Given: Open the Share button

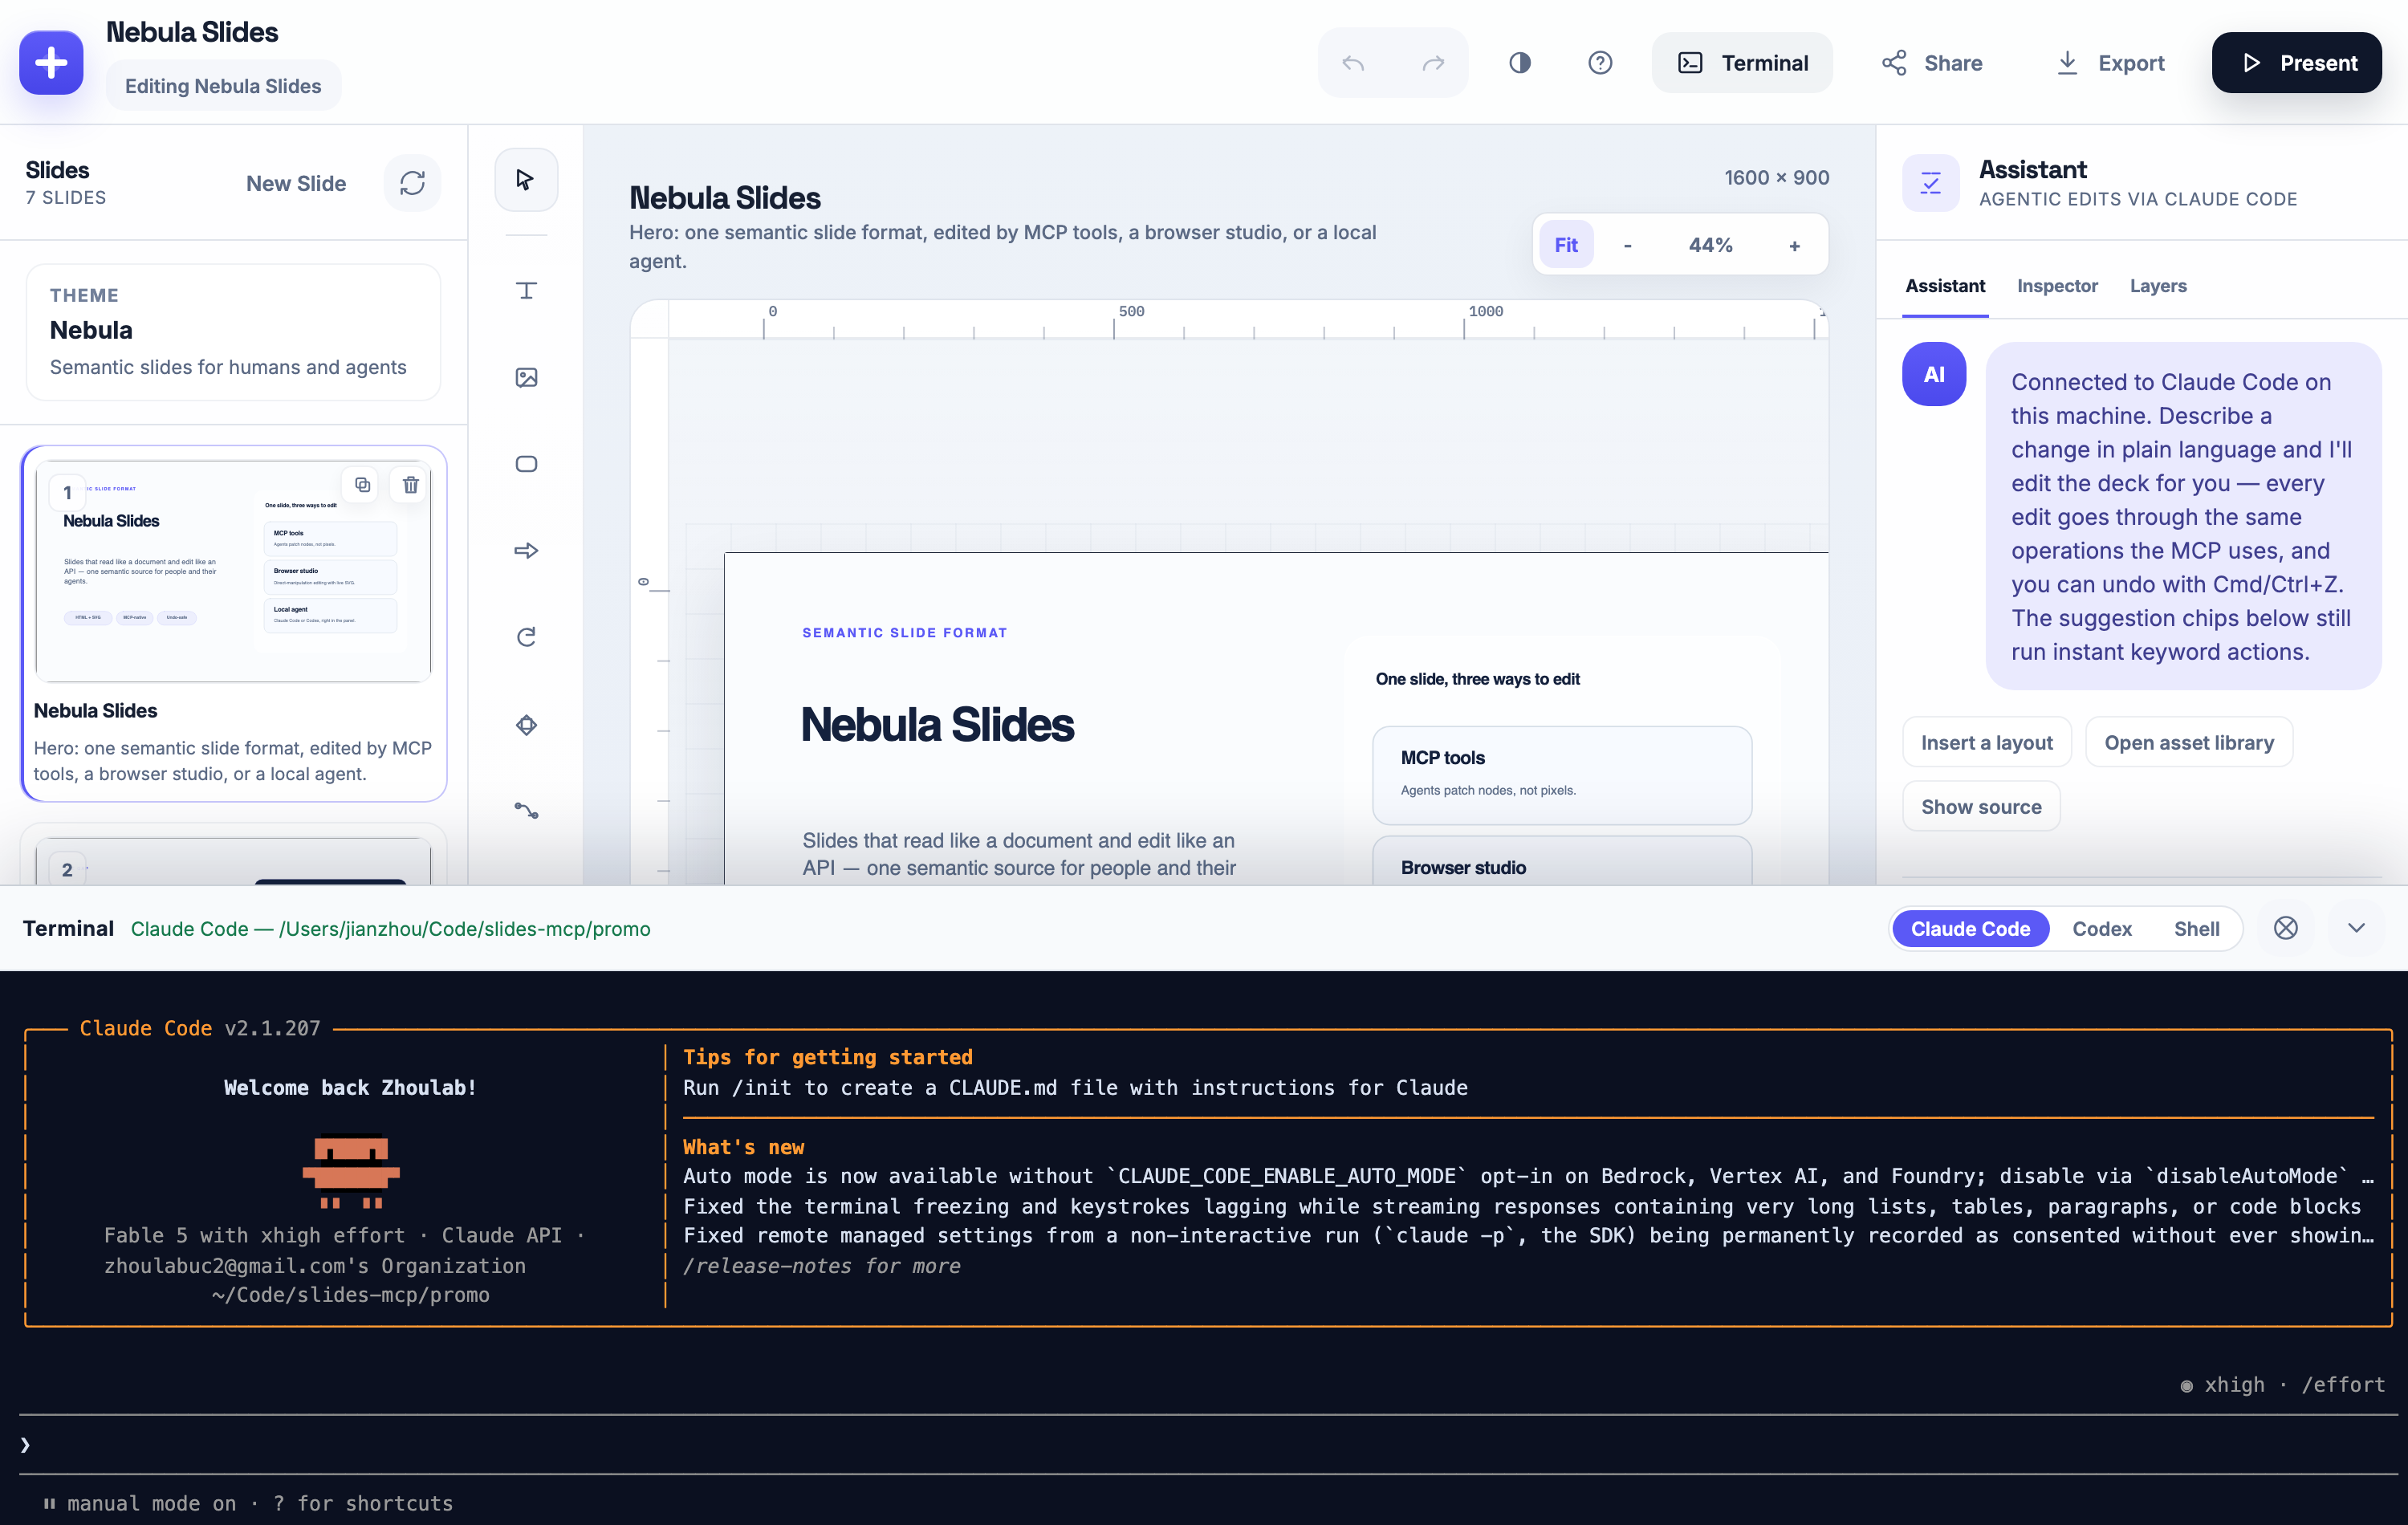Looking at the screenshot, I should [x=1931, y=63].
